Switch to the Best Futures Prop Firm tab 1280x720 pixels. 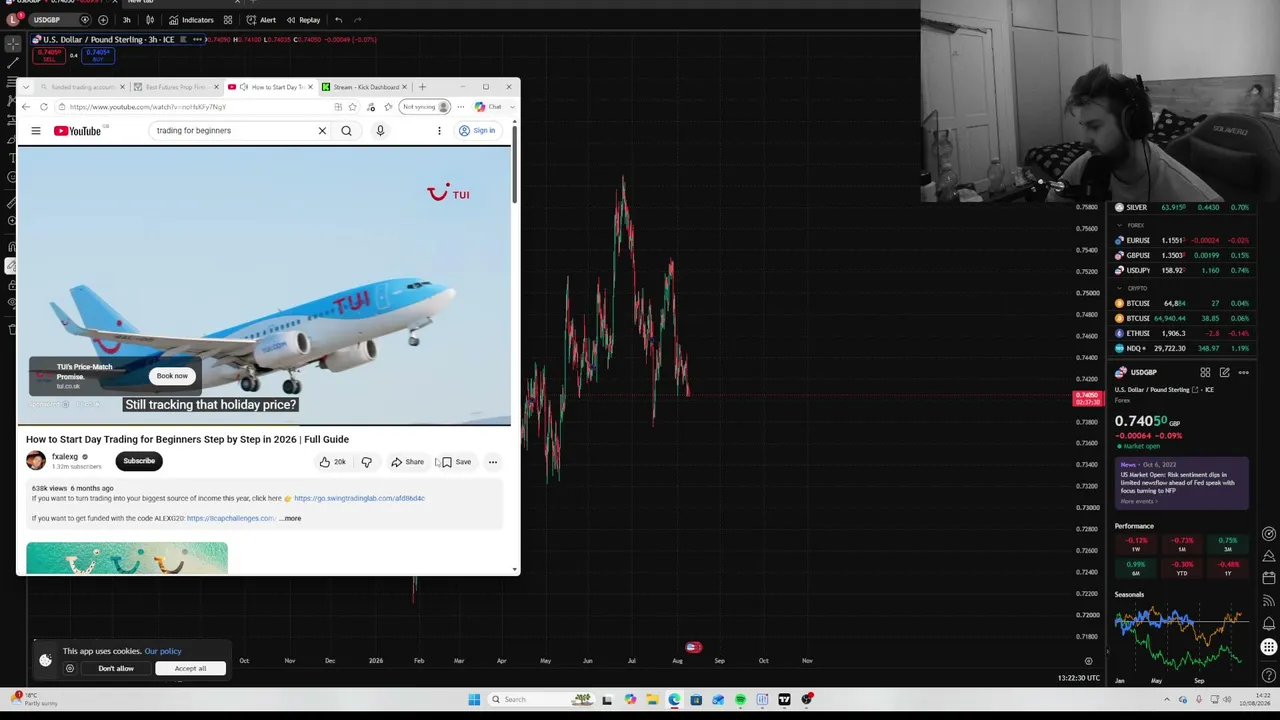point(174,87)
